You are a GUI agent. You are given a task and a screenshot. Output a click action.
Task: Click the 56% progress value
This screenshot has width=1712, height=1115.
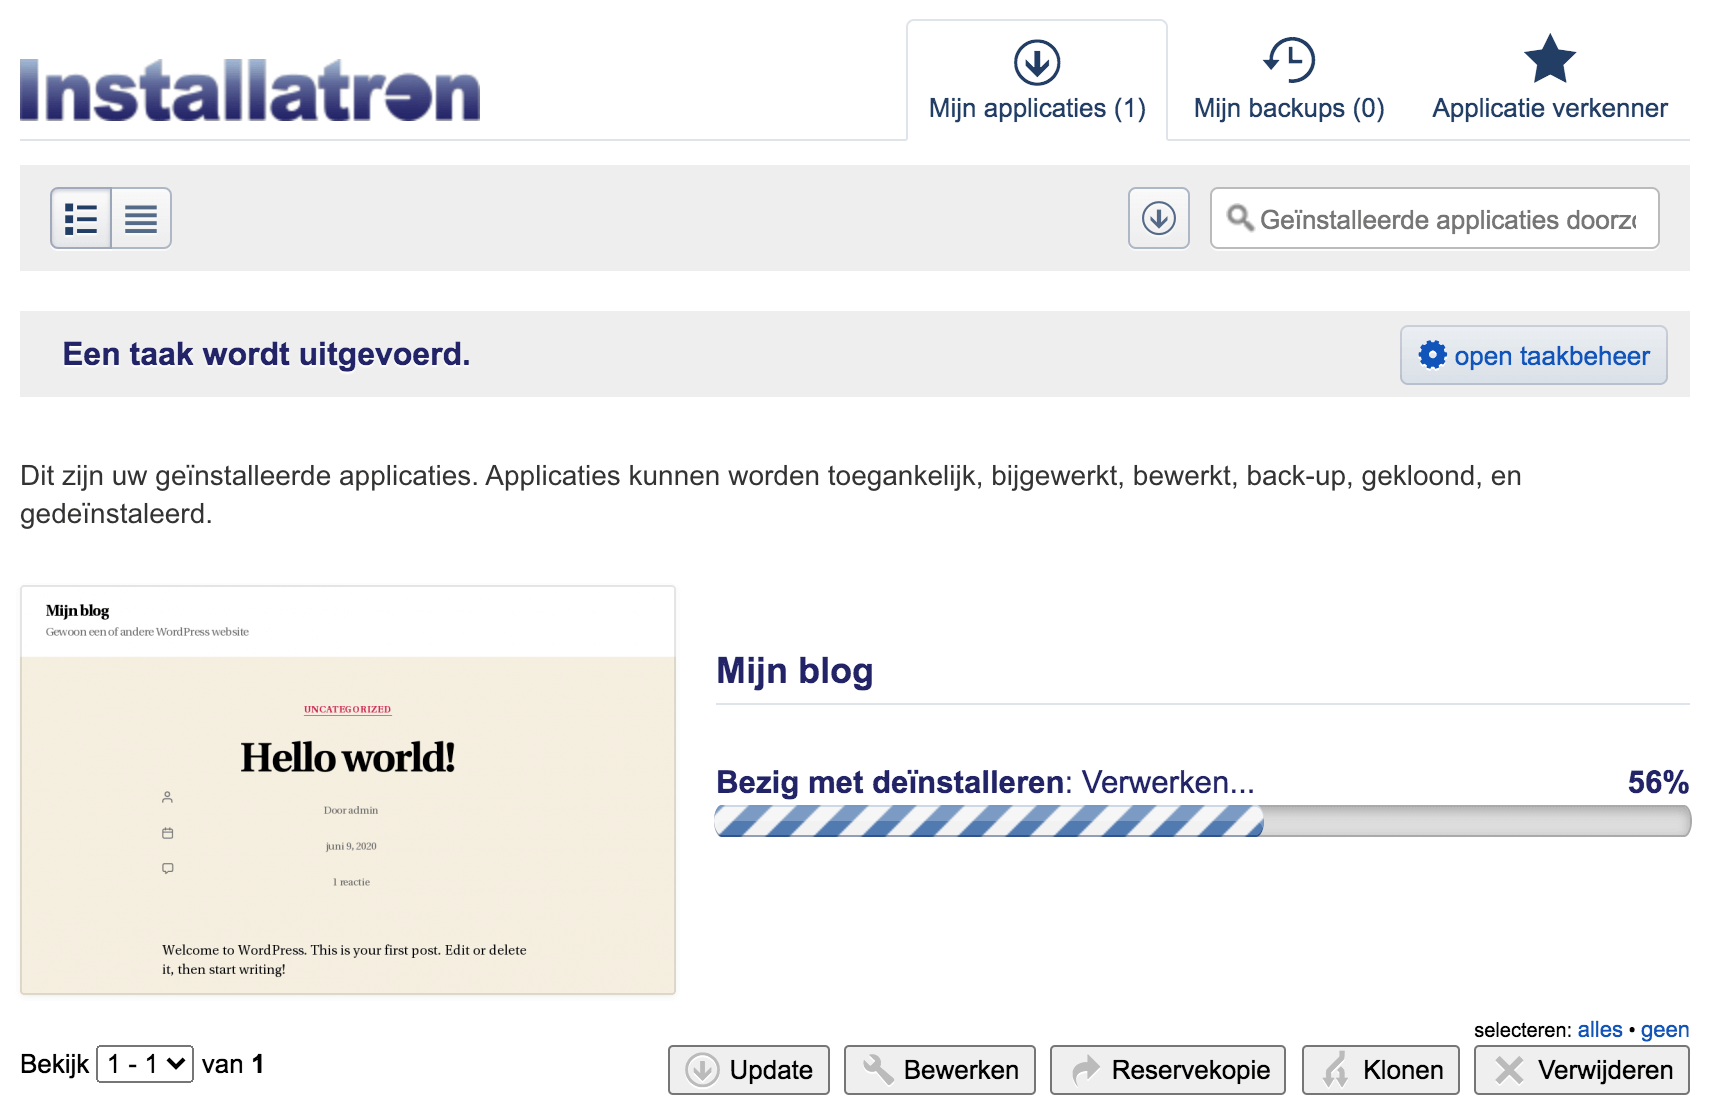point(1658,782)
